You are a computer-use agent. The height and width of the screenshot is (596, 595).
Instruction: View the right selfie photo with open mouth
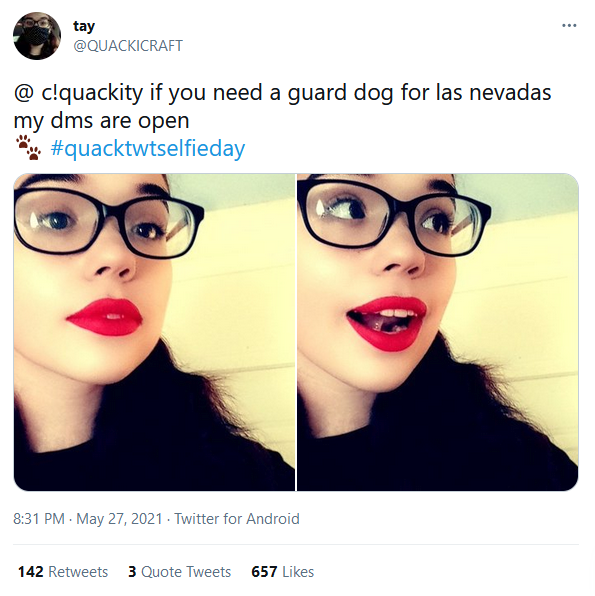coord(438,332)
